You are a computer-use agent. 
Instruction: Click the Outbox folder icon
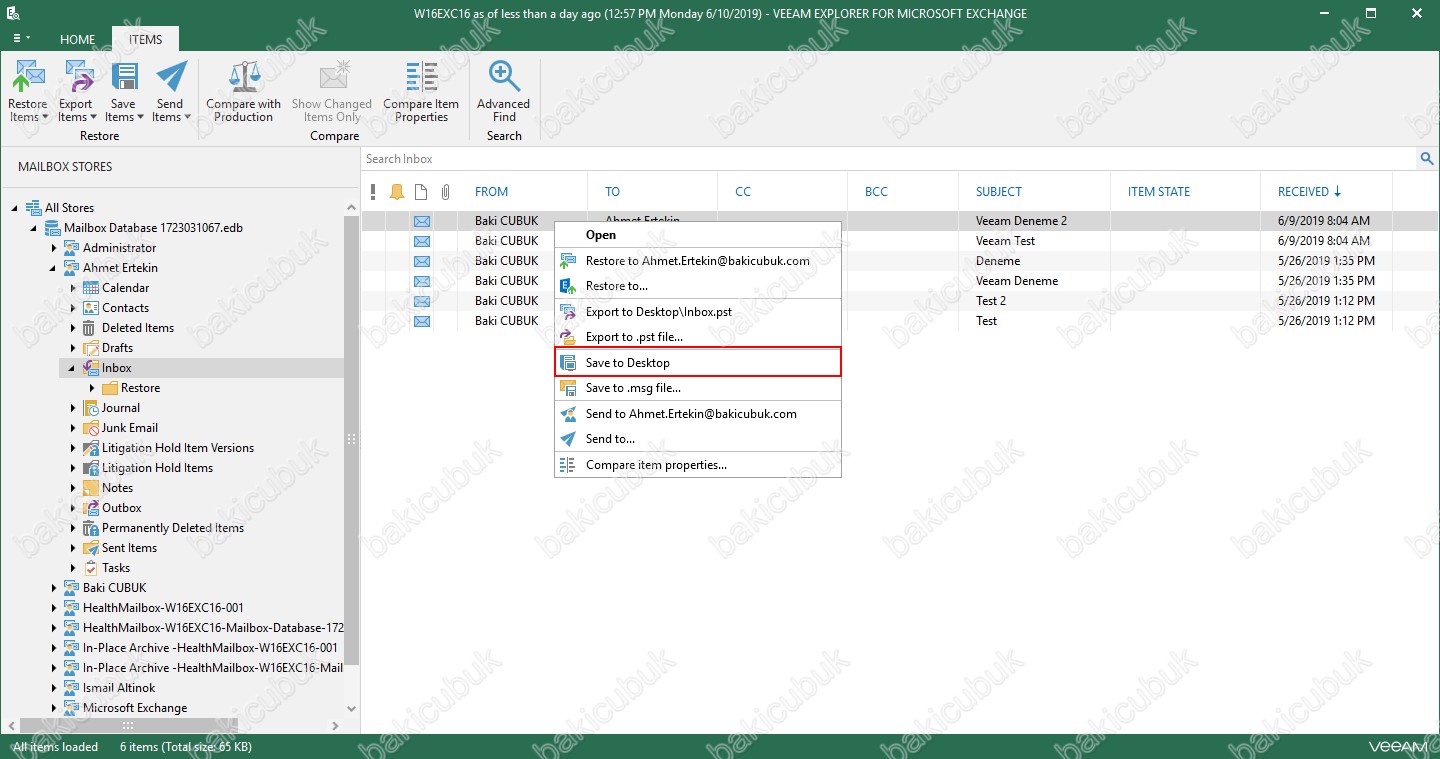click(91, 508)
